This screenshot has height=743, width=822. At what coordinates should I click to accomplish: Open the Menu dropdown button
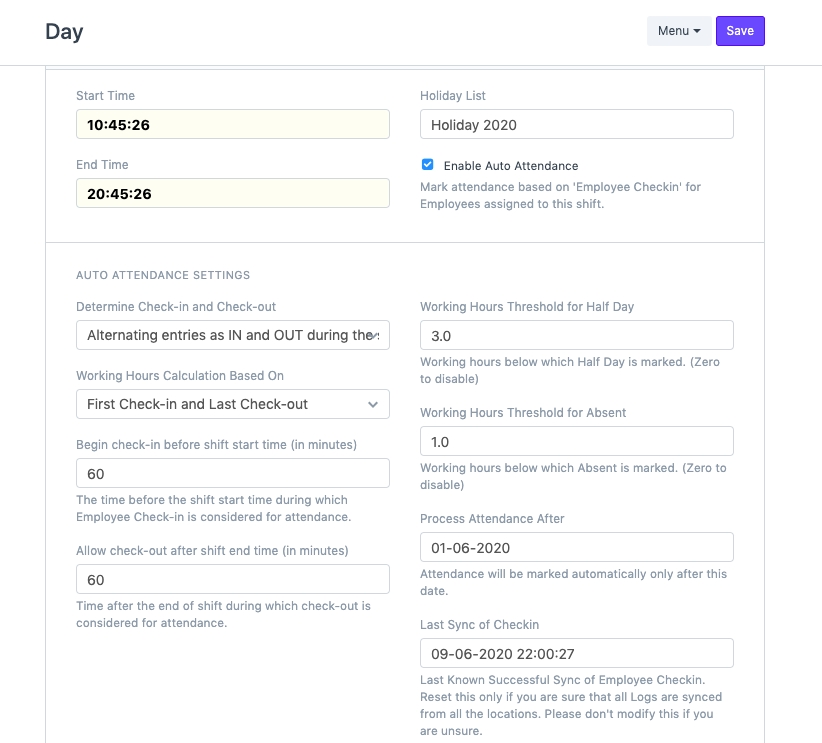(x=679, y=31)
